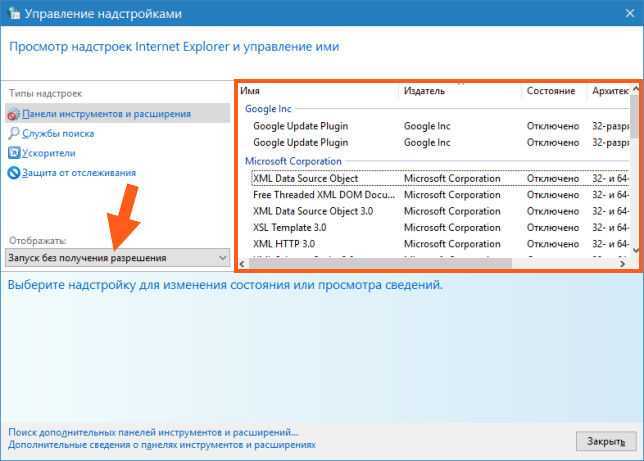Select the first Google Update Plugin row
644x461 pixels.
coord(441,126)
